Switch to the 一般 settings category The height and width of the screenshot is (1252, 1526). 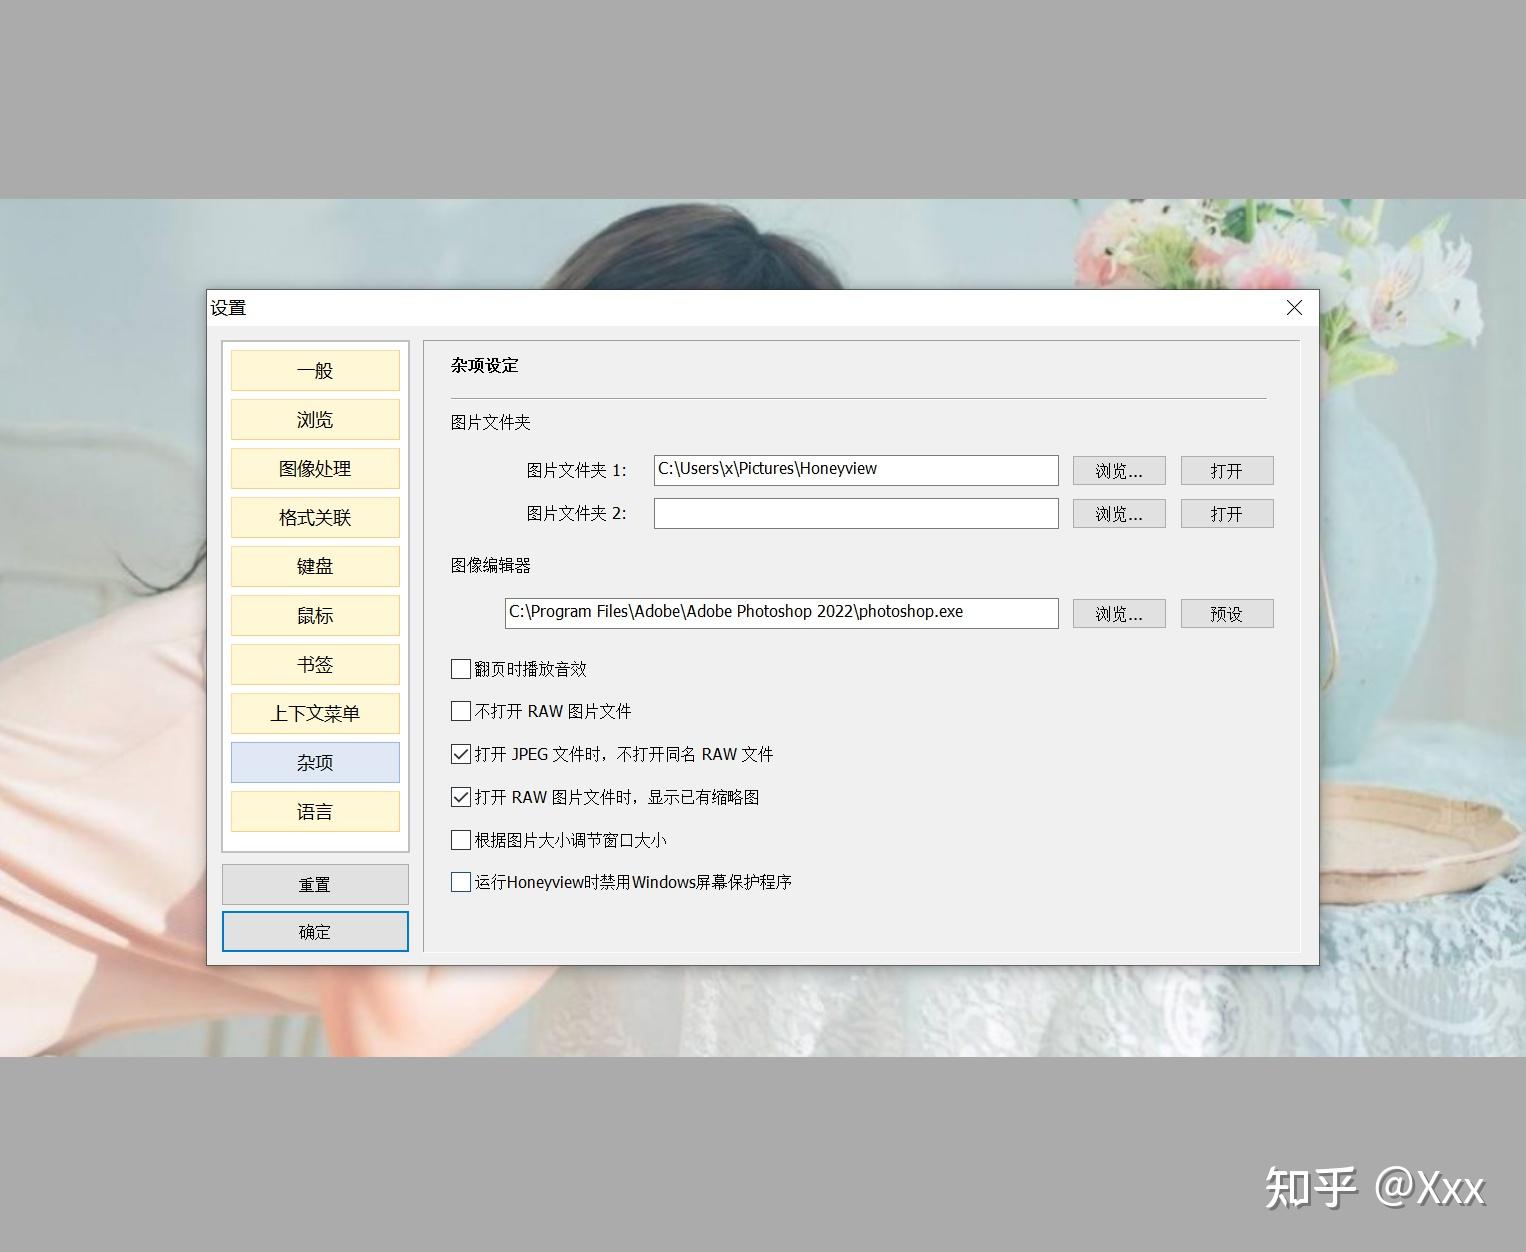click(x=314, y=370)
